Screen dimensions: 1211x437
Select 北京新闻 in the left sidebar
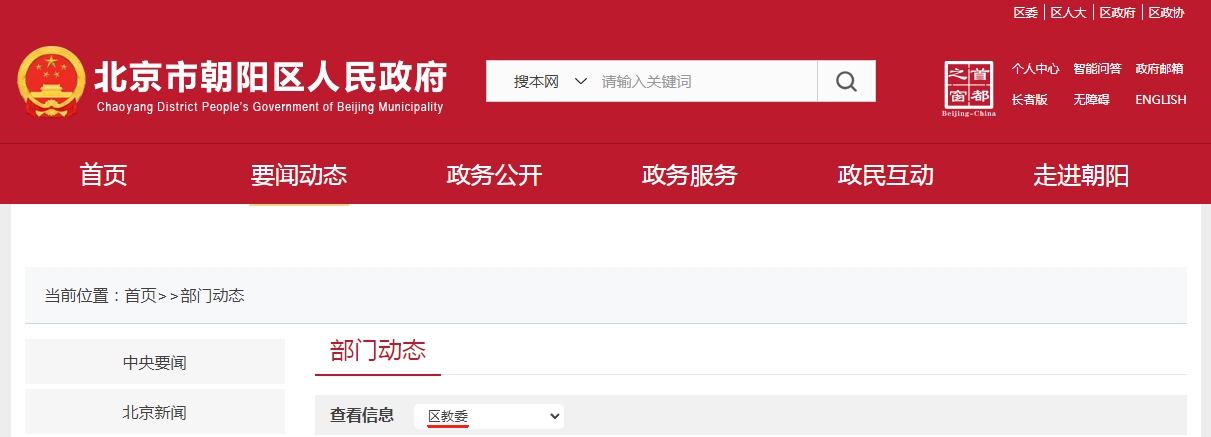click(154, 412)
